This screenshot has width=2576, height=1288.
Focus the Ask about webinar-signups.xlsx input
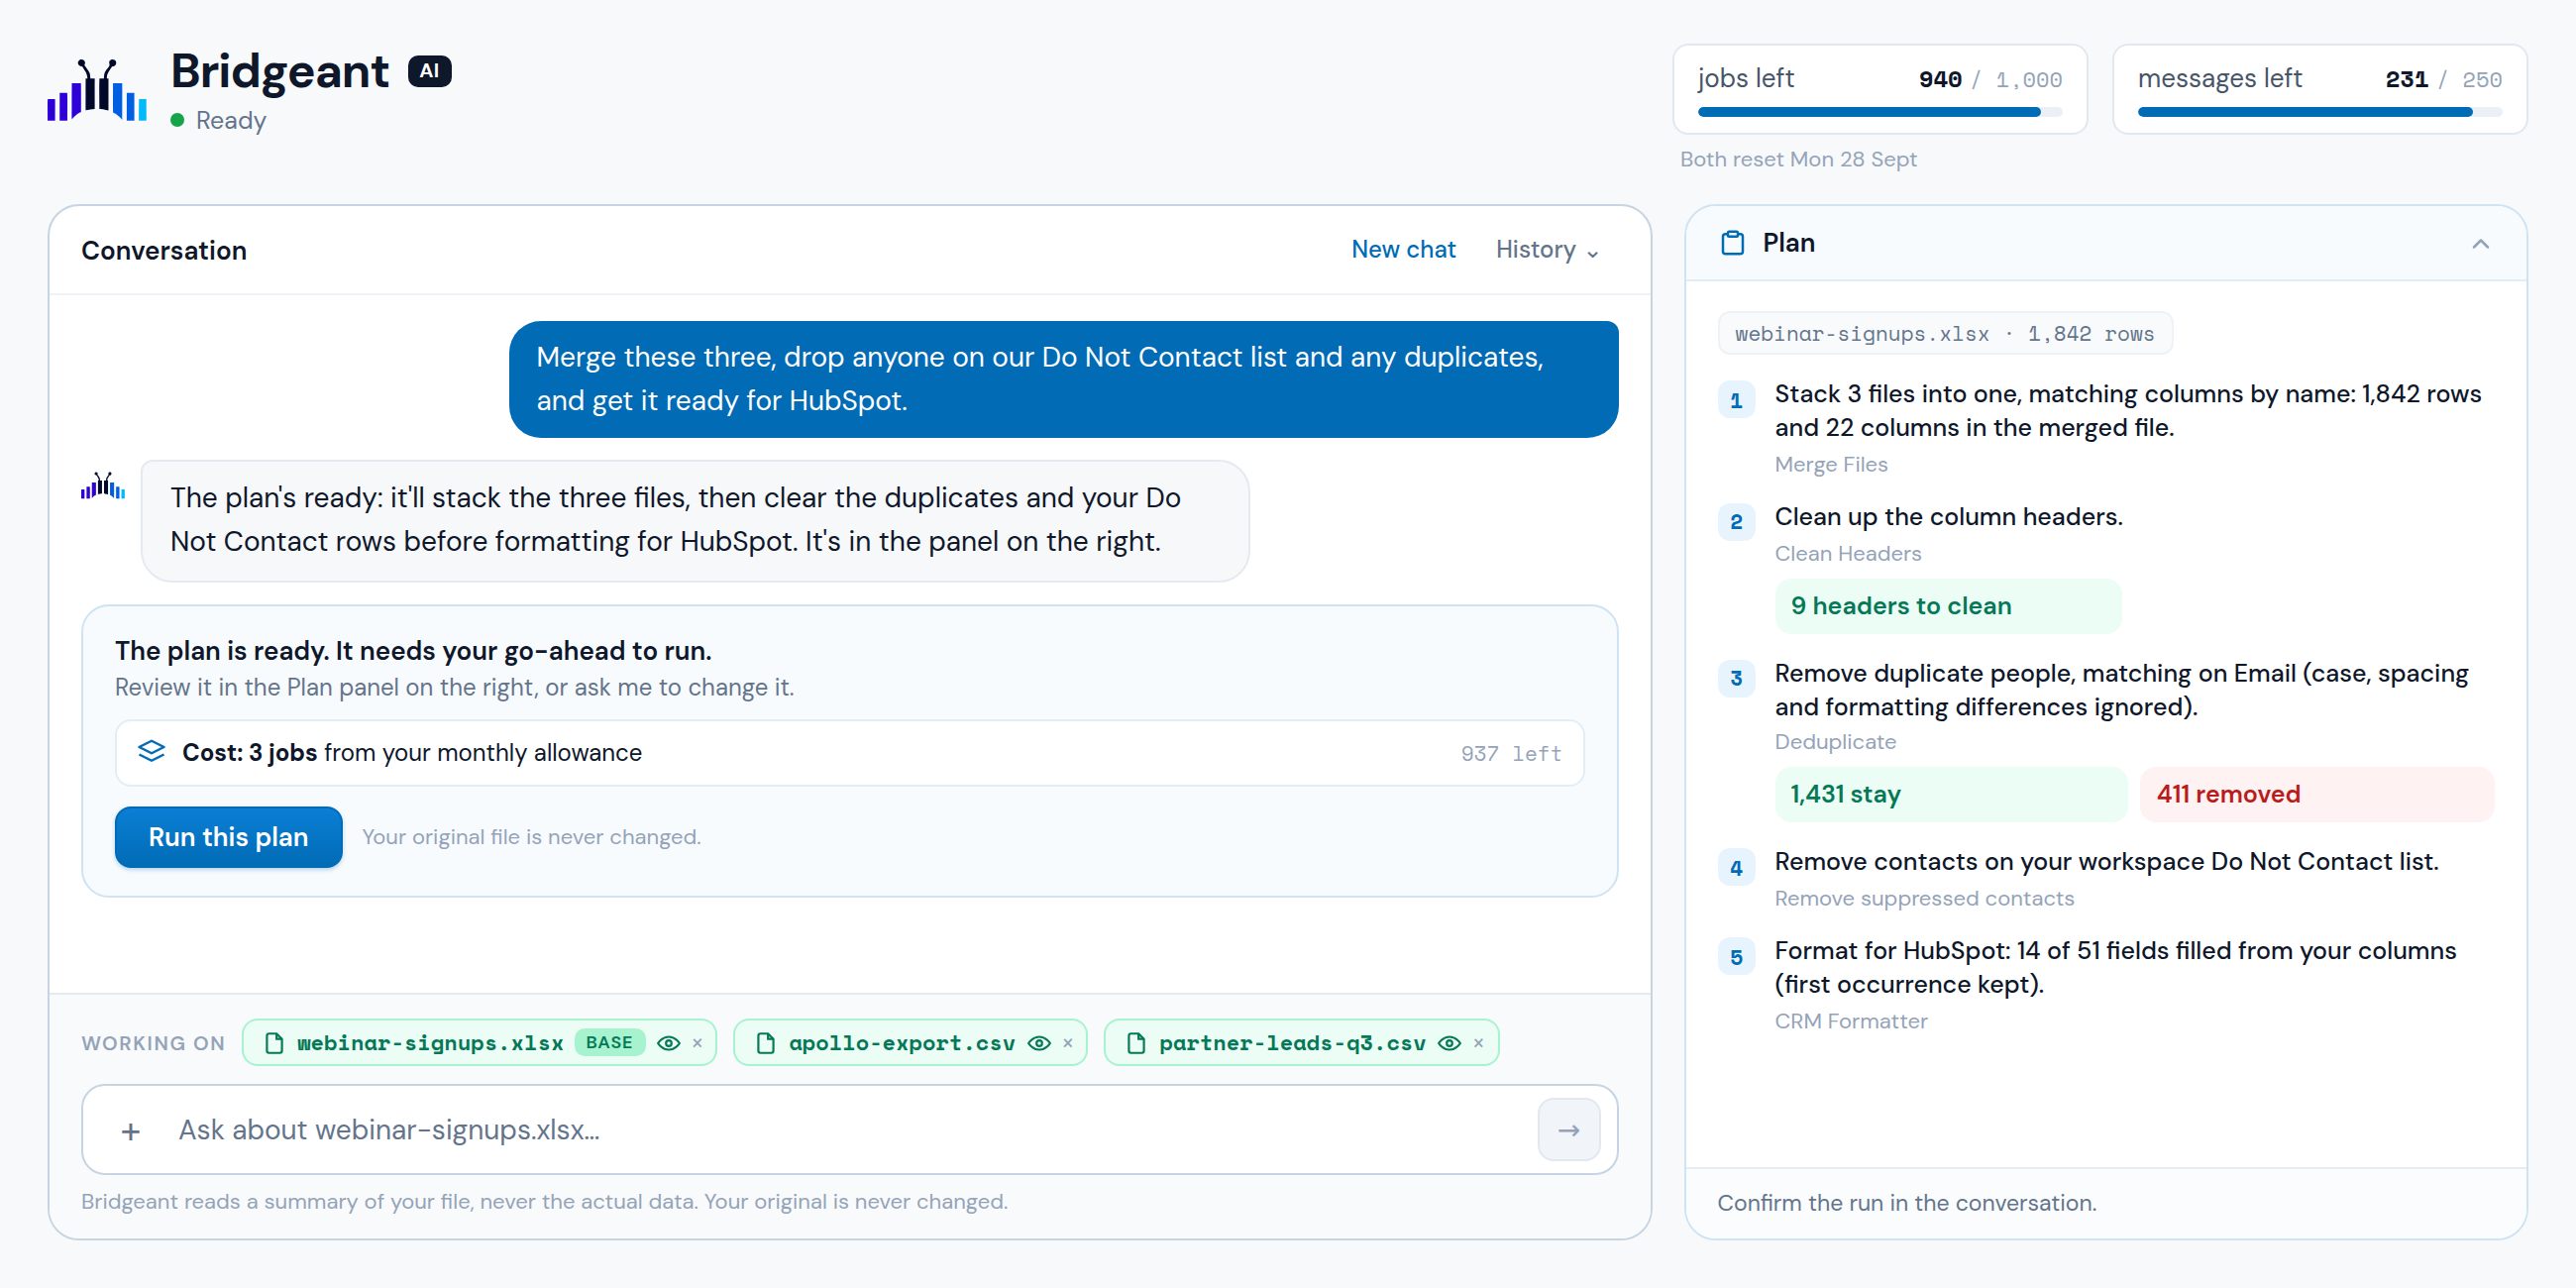(x=848, y=1130)
